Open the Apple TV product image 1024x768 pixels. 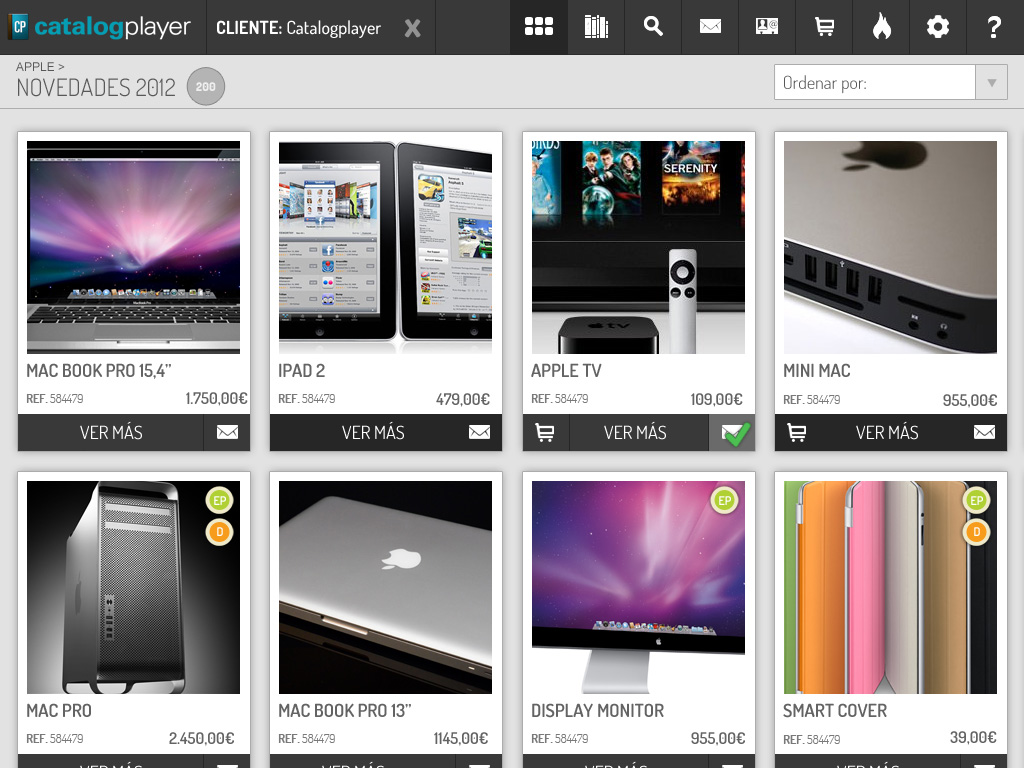coord(638,248)
